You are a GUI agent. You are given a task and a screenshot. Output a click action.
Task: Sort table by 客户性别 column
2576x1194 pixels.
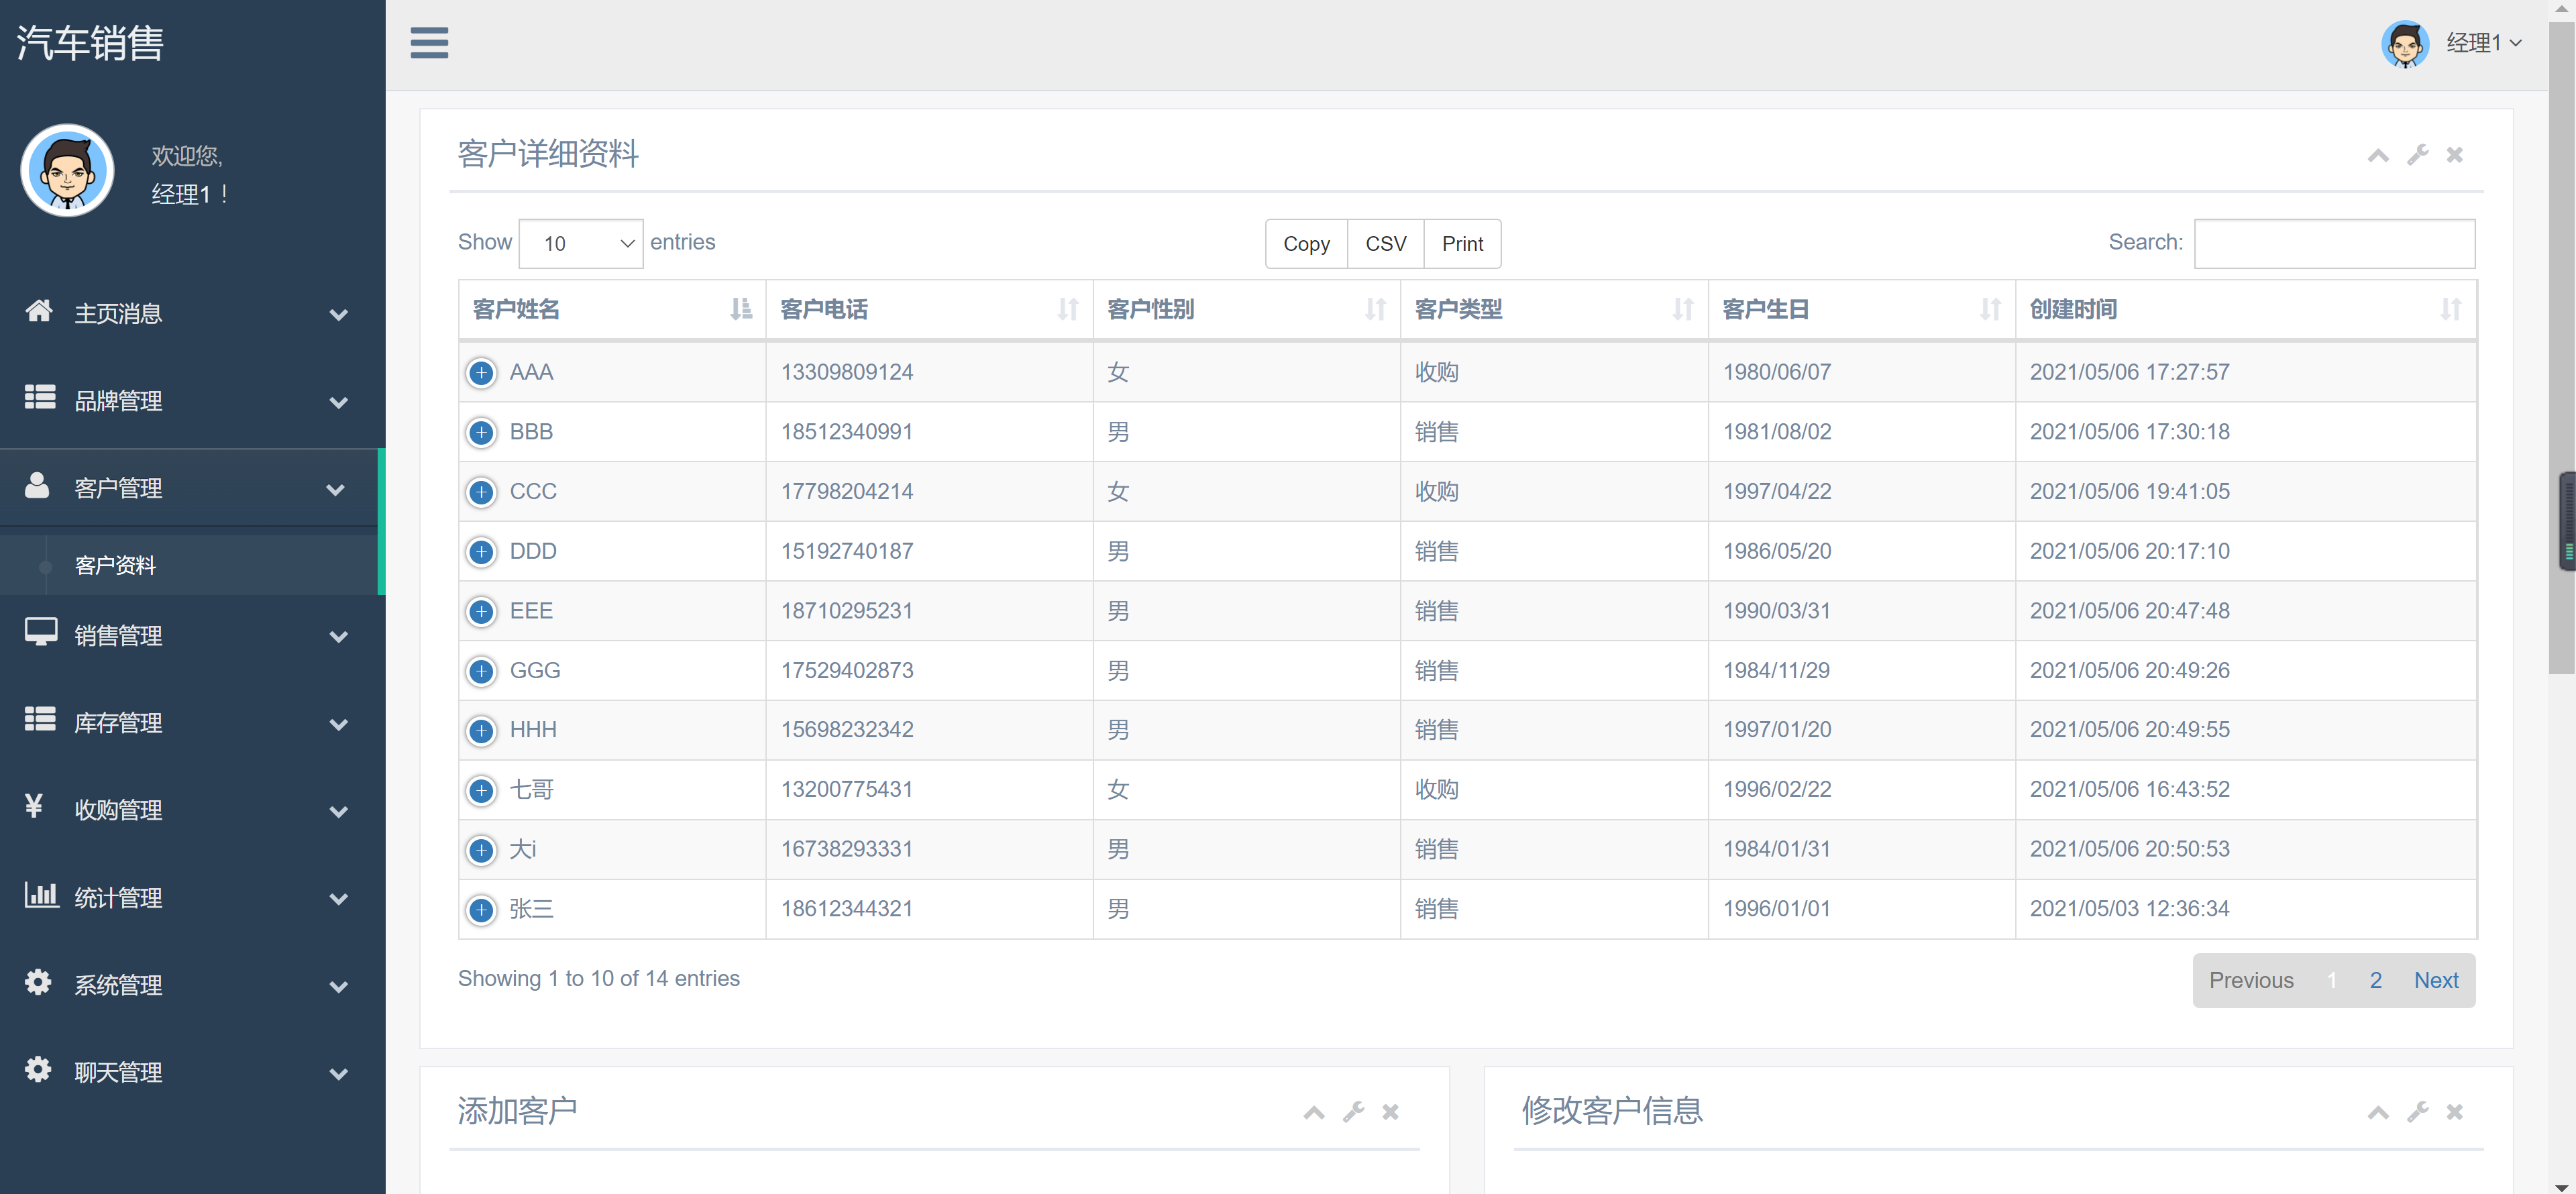point(1246,310)
